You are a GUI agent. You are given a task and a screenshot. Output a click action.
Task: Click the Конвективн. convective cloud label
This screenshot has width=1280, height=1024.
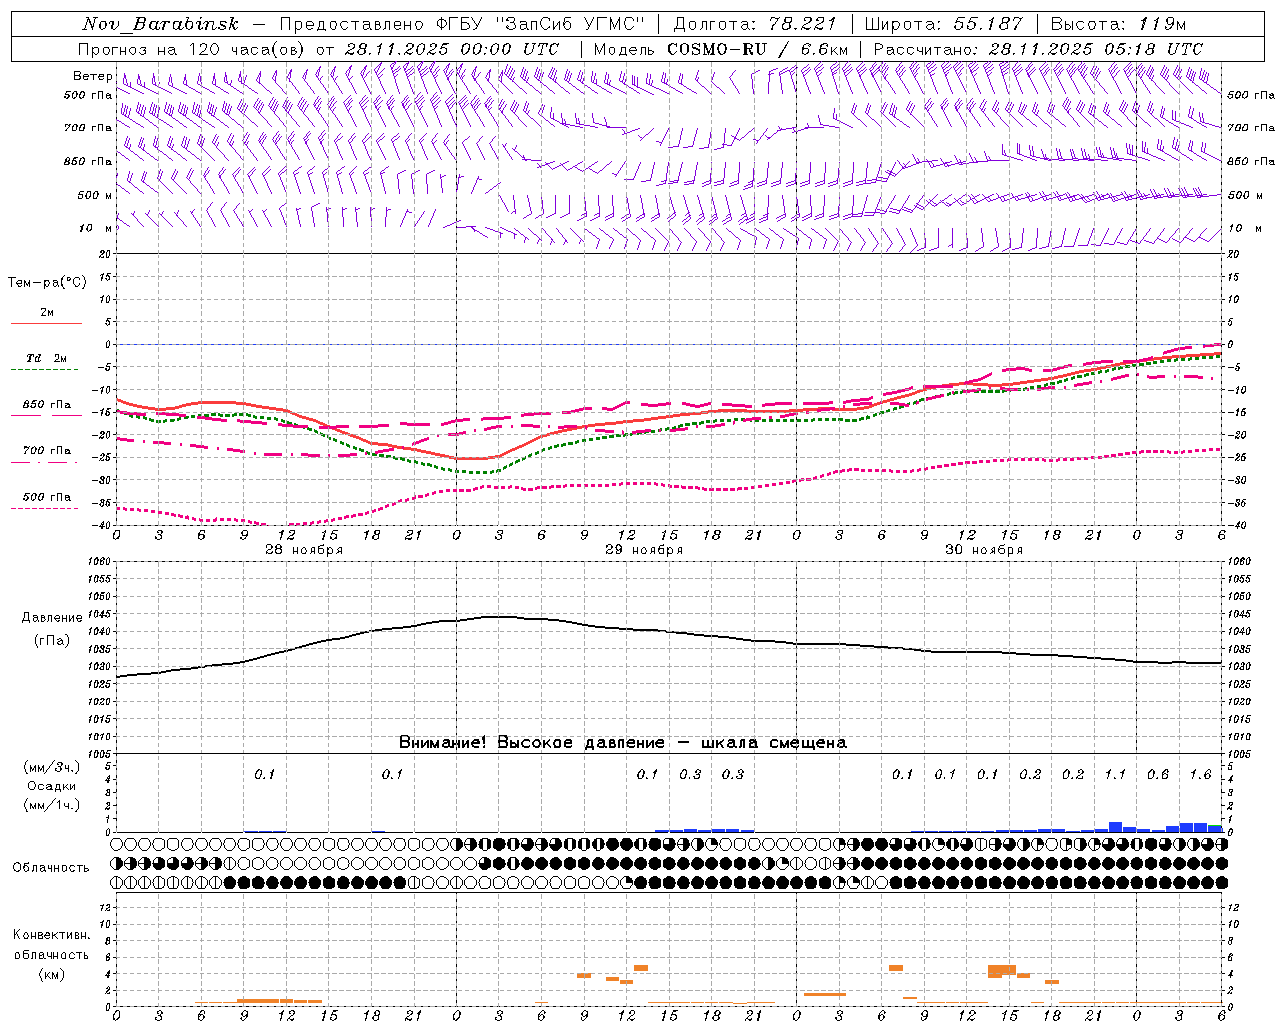click(51, 935)
